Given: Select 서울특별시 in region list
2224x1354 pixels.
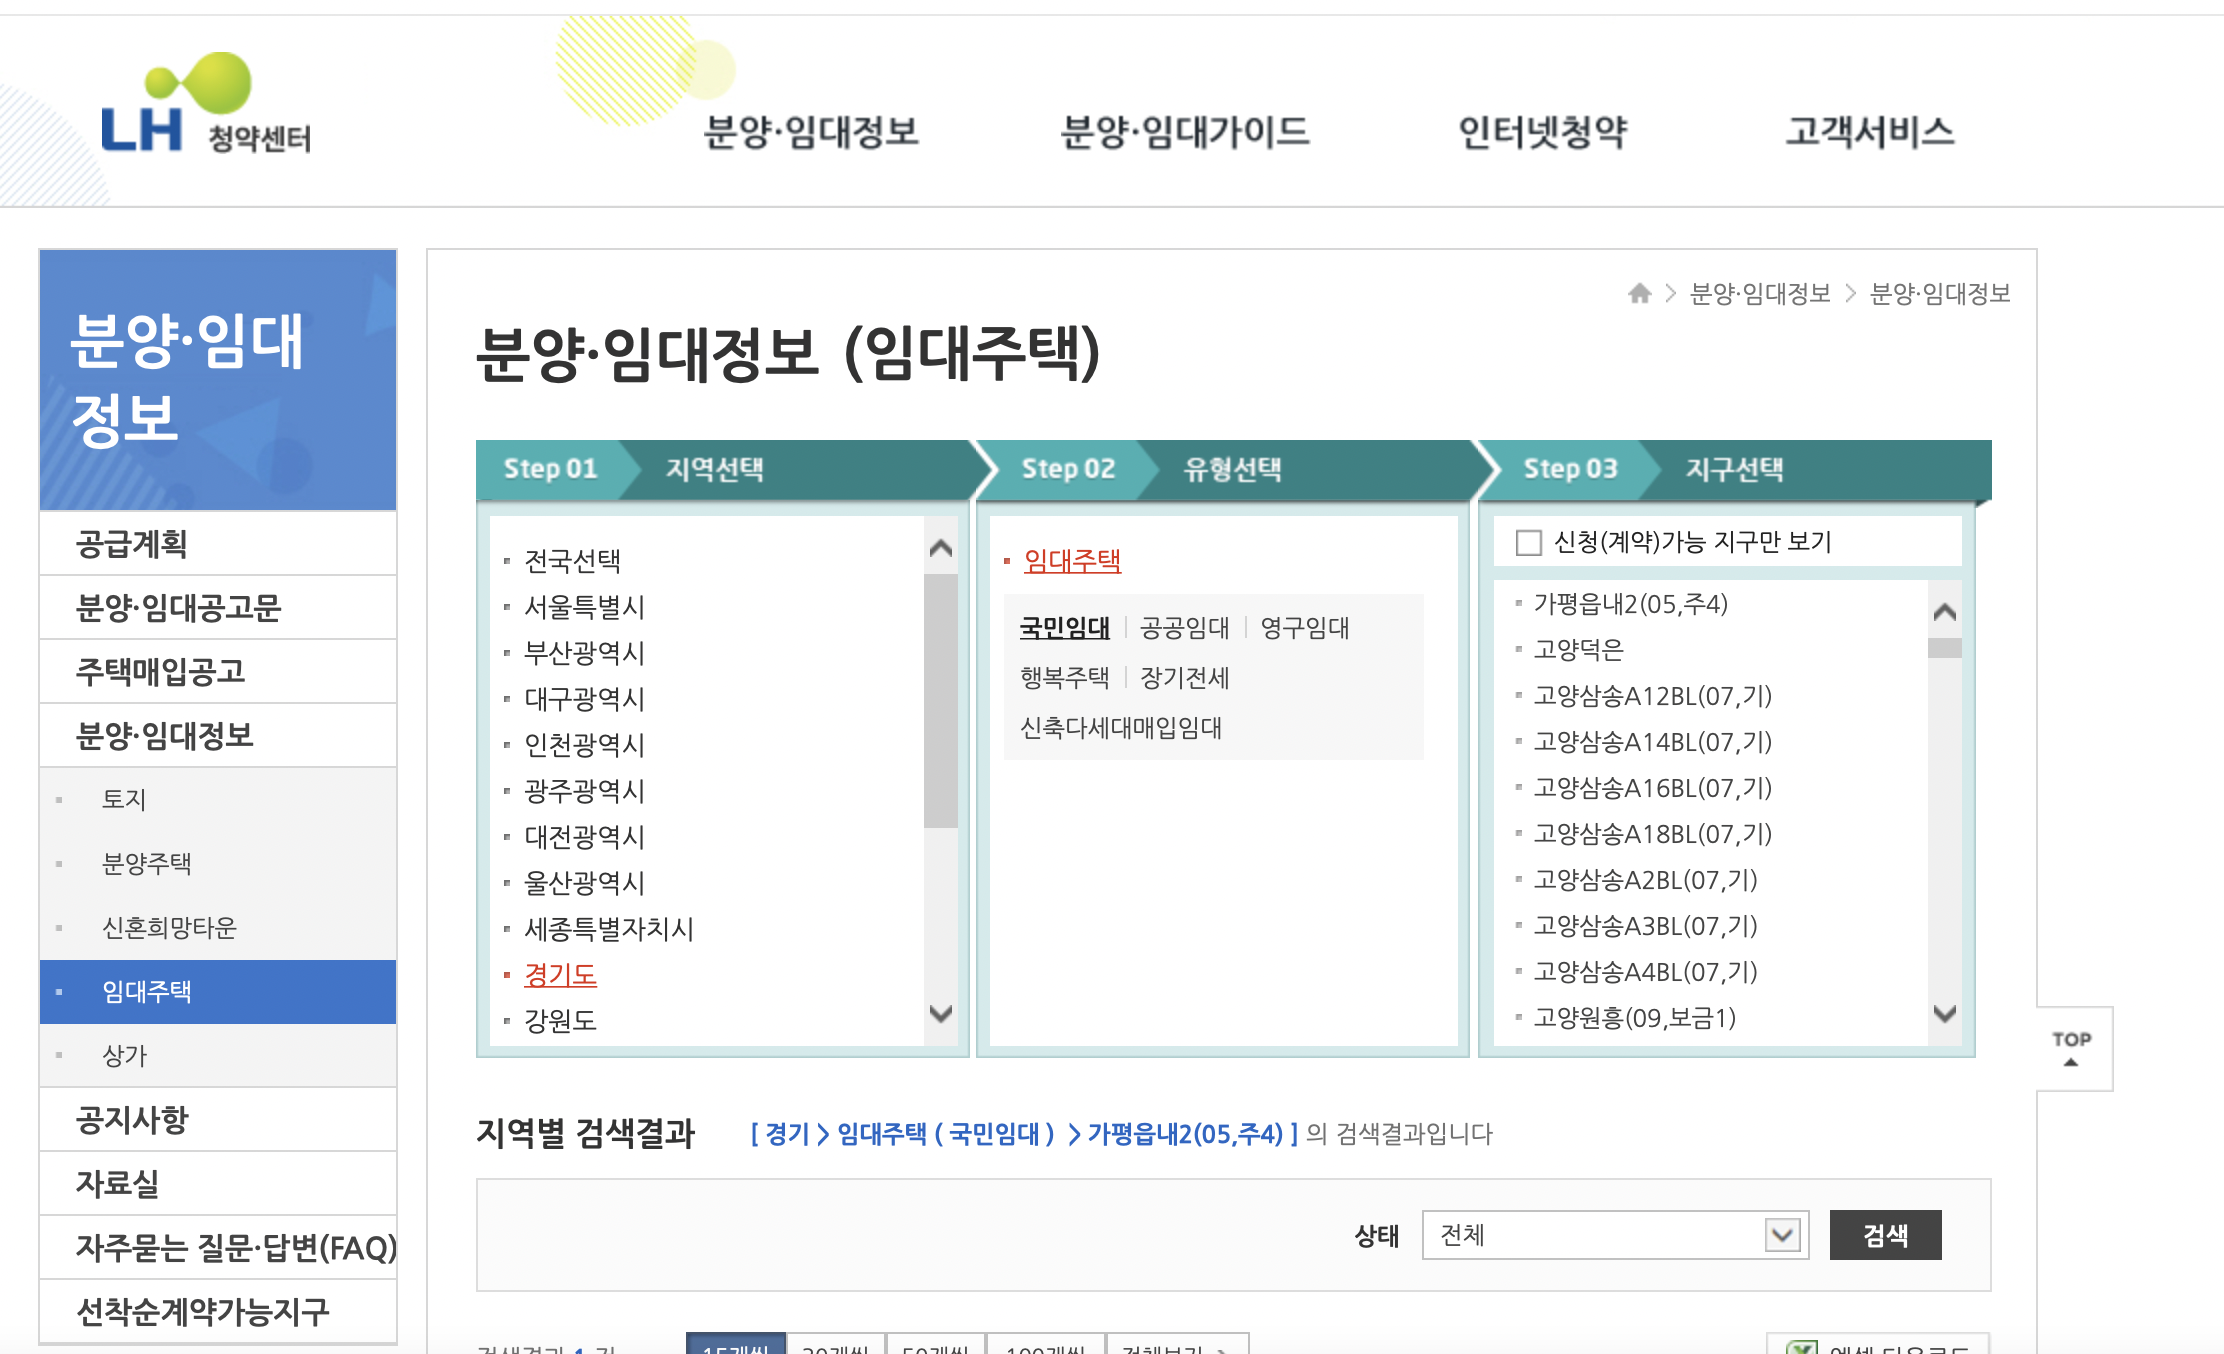Looking at the screenshot, I should pyautogui.click(x=584, y=607).
